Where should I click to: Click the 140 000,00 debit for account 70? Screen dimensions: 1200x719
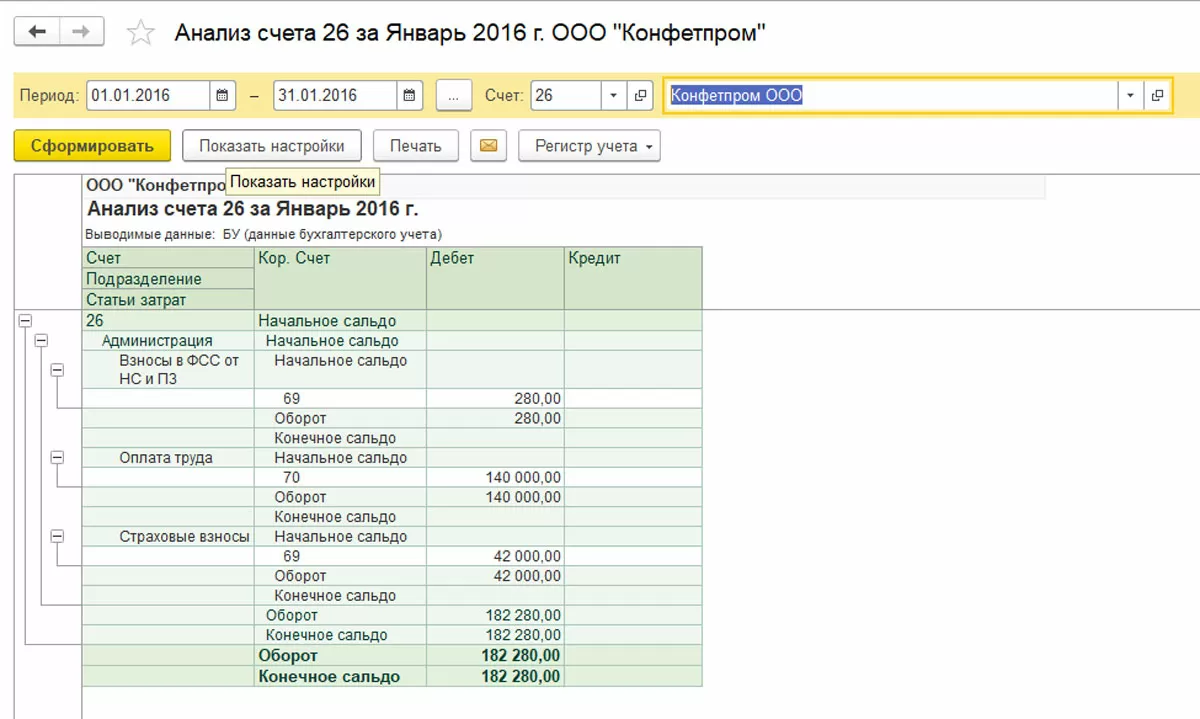click(x=495, y=478)
